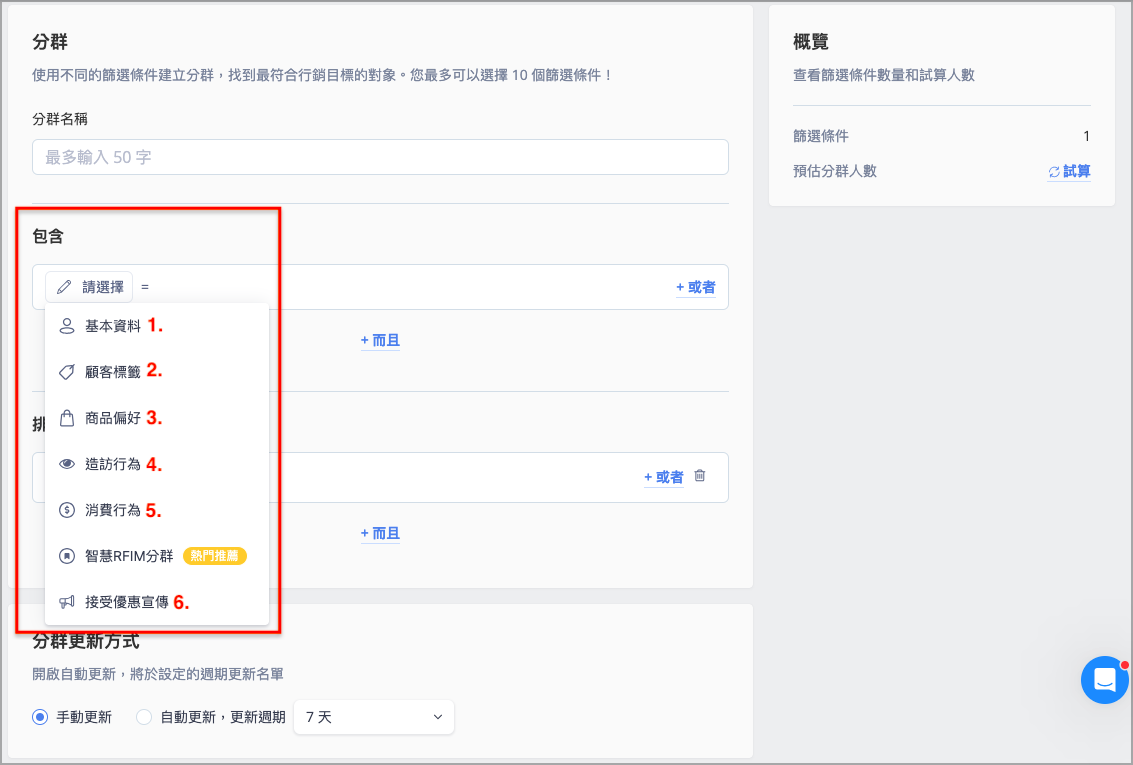
Task: Add 而且 condition under exclusion section
Action: pos(380,533)
